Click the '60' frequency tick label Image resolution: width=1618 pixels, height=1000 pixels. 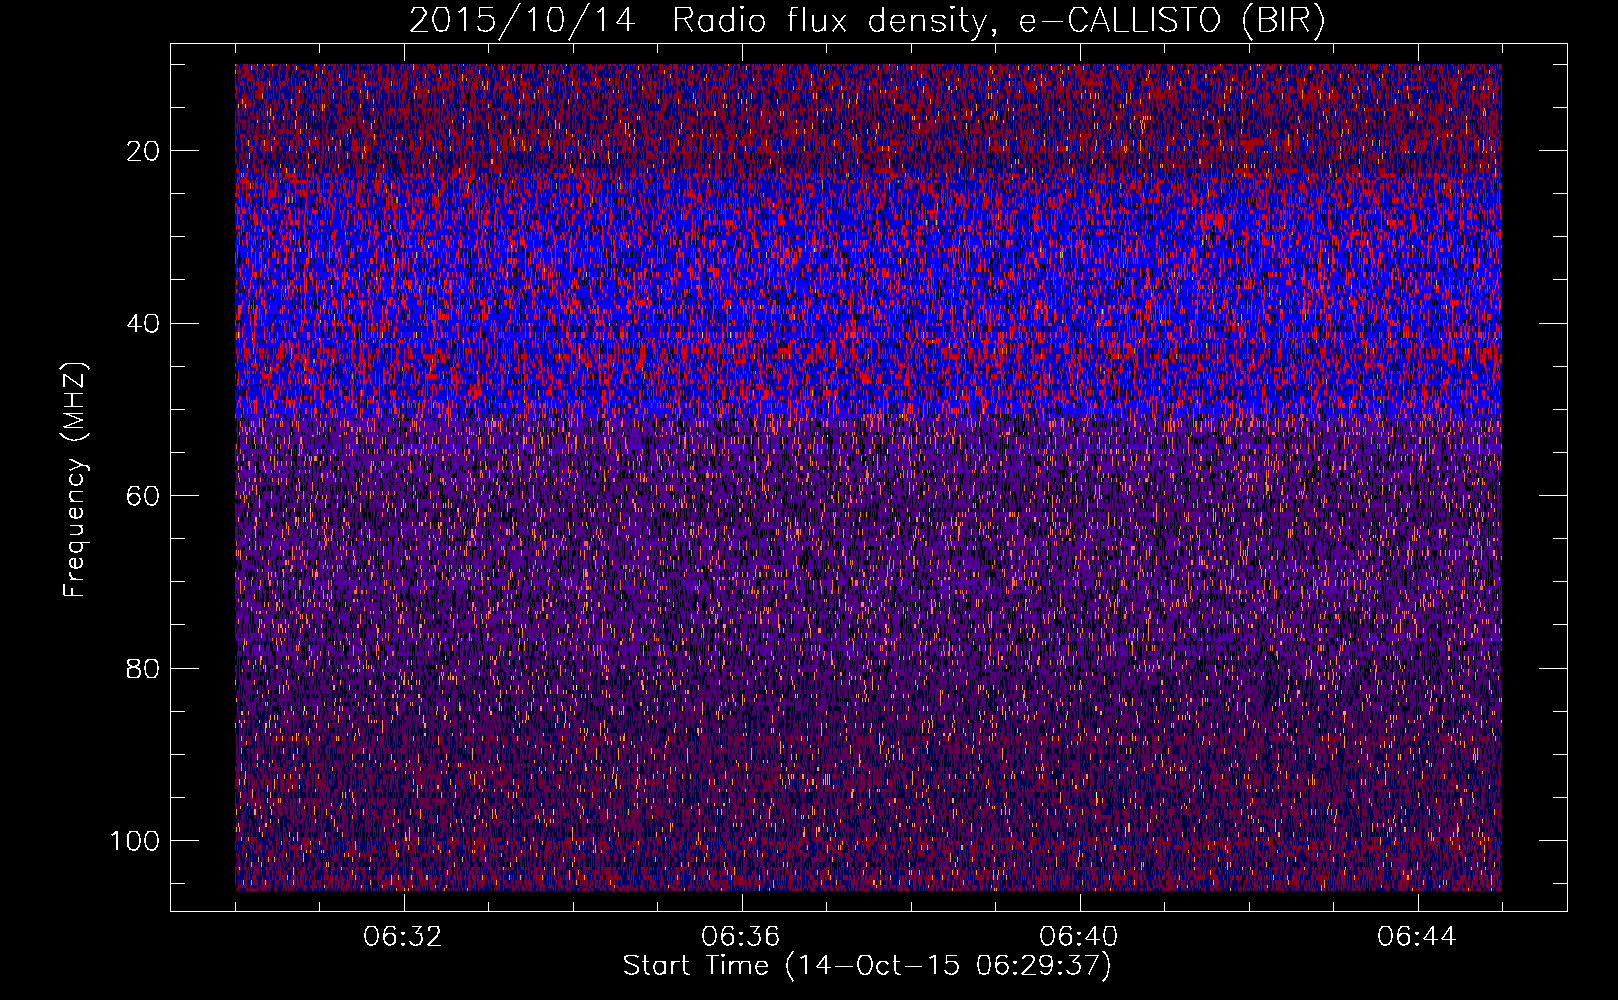click(144, 496)
